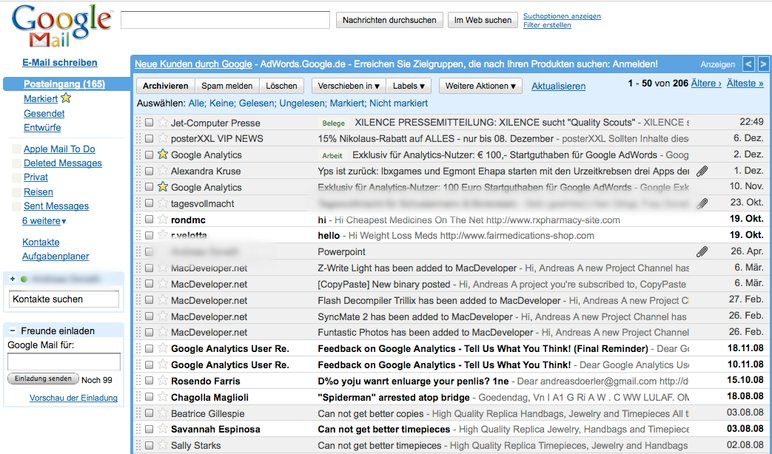772x454 pixels.
Task: Click the attachment paperclip on Alexandra Kruse email
Action: tap(702, 171)
